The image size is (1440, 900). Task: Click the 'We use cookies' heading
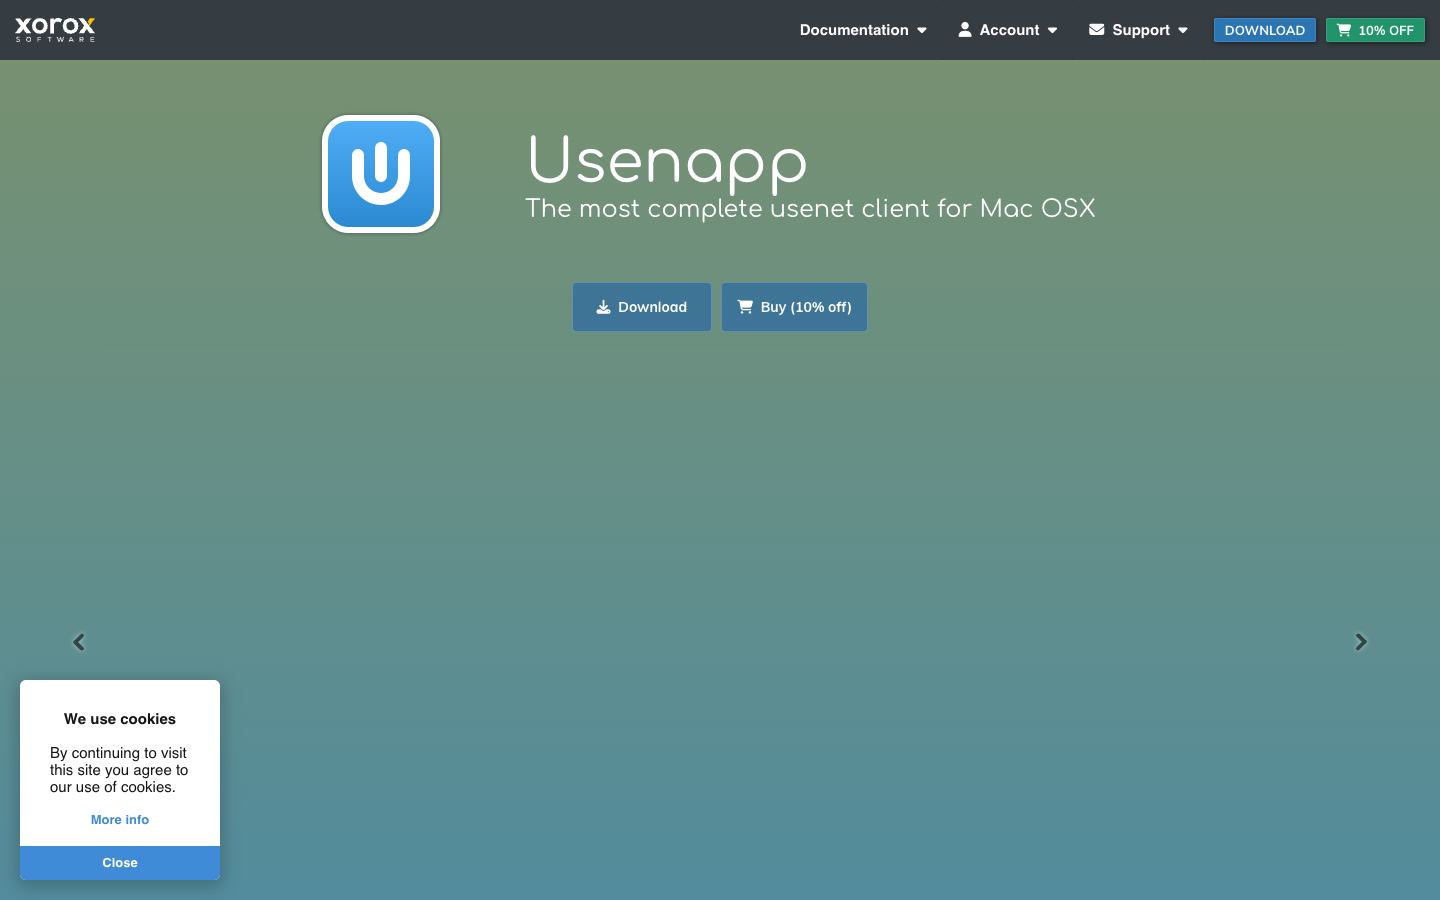coord(120,719)
